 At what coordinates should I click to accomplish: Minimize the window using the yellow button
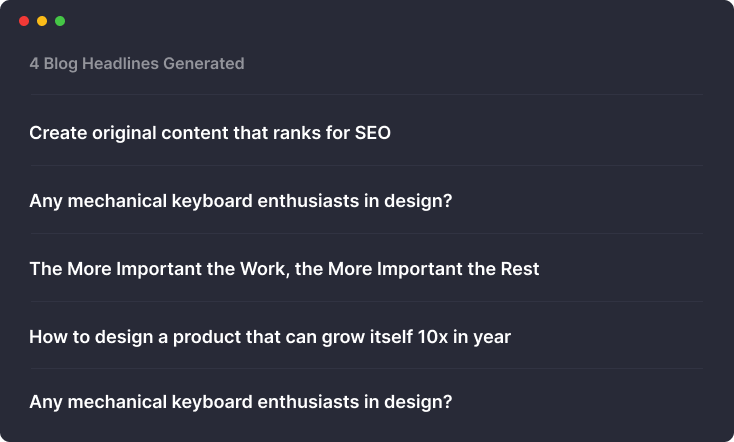(x=42, y=21)
